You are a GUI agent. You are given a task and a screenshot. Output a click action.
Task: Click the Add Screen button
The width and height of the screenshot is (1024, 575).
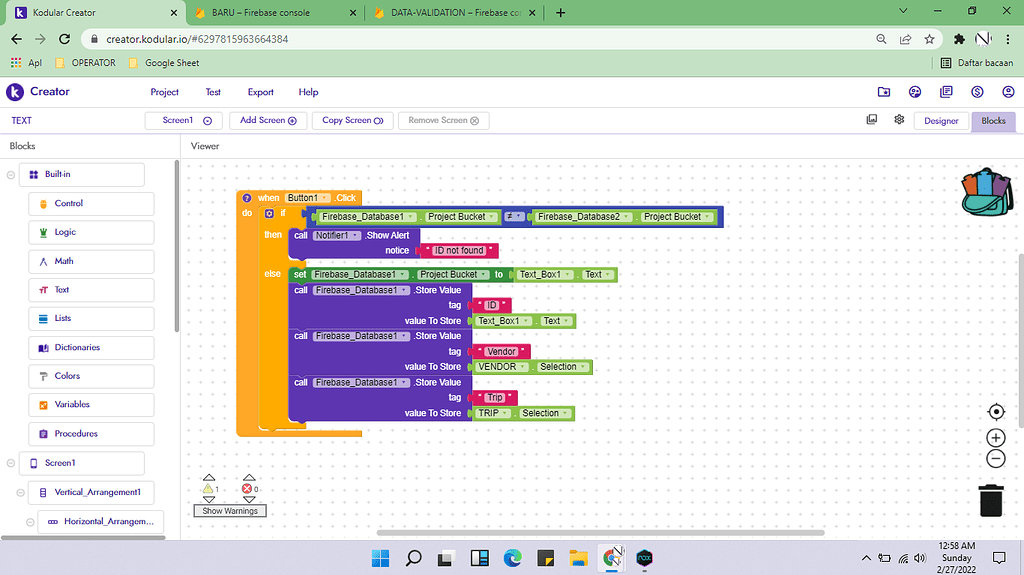(x=268, y=120)
